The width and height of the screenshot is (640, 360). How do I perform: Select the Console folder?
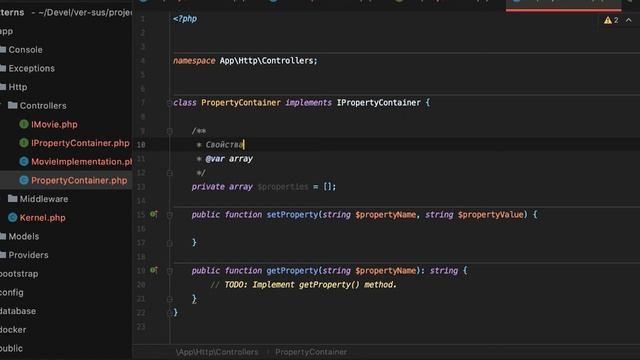(x=25, y=50)
